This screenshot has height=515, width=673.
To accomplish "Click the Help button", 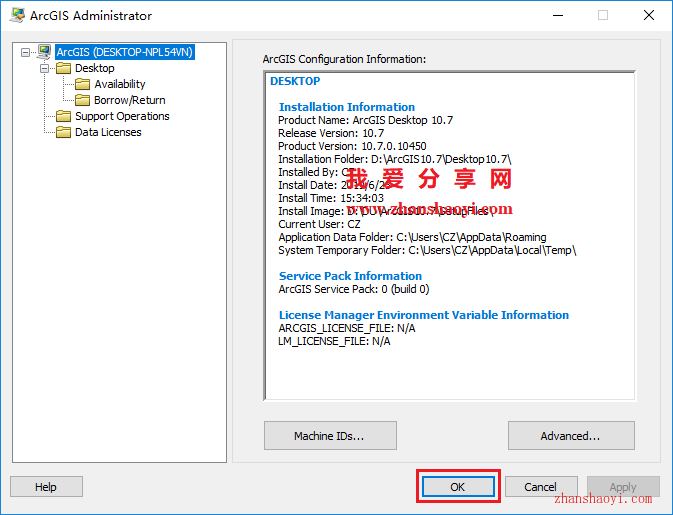I will pyautogui.click(x=46, y=487).
